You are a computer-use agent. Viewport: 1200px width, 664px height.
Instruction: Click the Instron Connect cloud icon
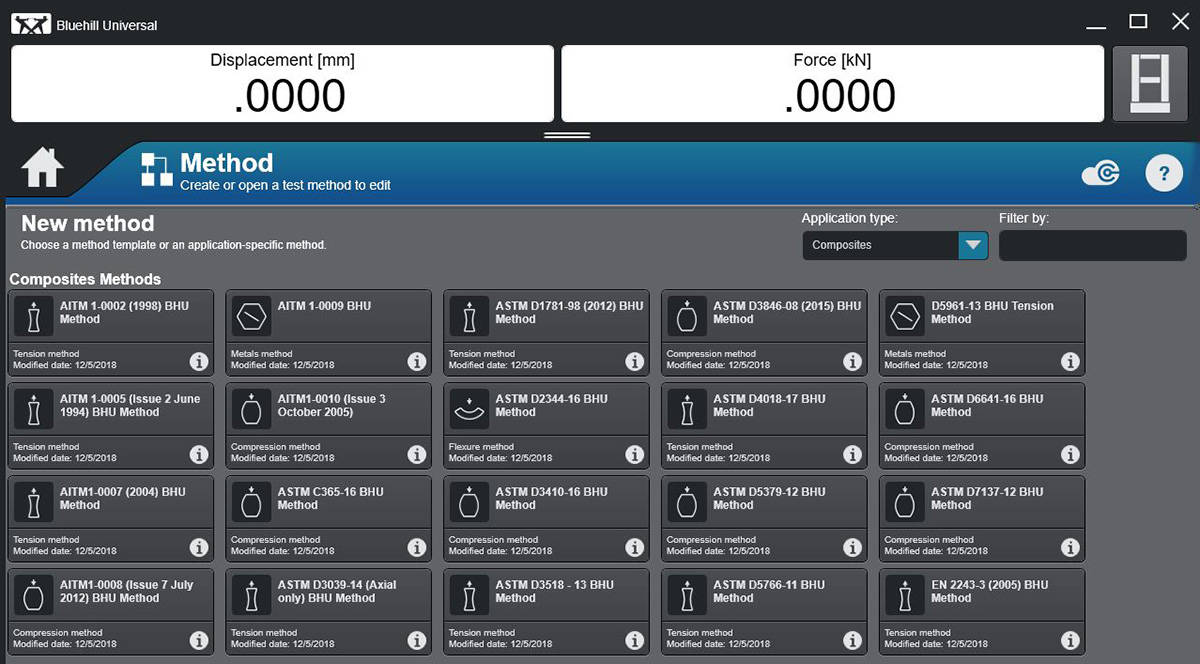click(x=1102, y=174)
